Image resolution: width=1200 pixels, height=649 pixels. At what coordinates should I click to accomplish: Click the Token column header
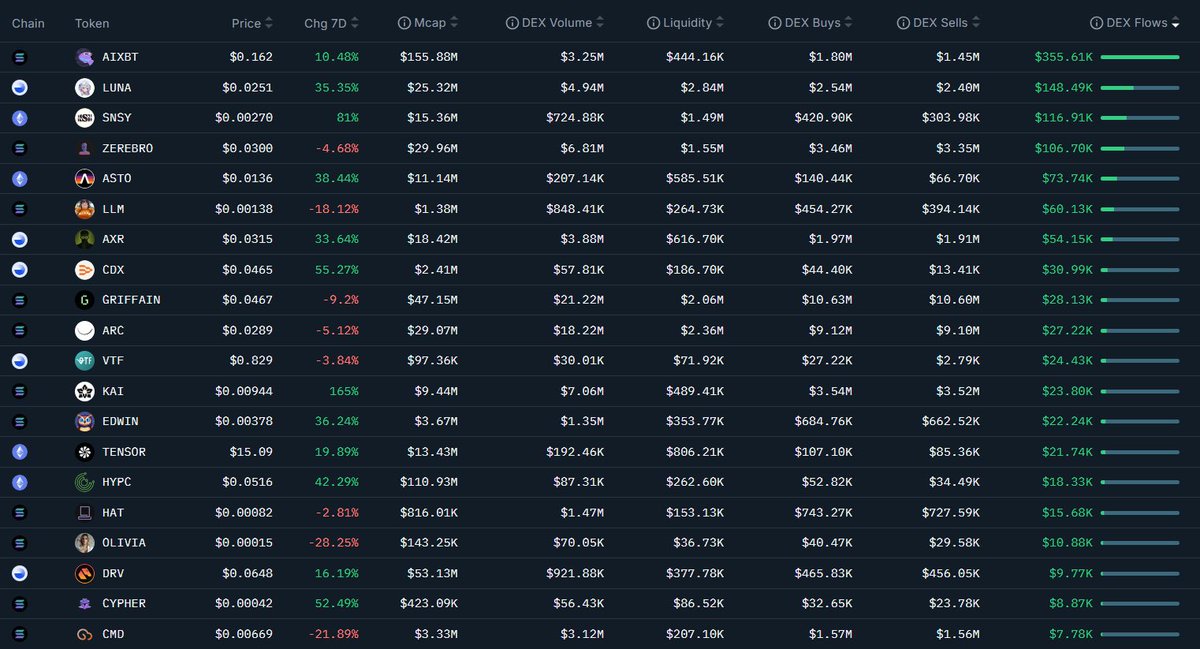pos(92,23)
